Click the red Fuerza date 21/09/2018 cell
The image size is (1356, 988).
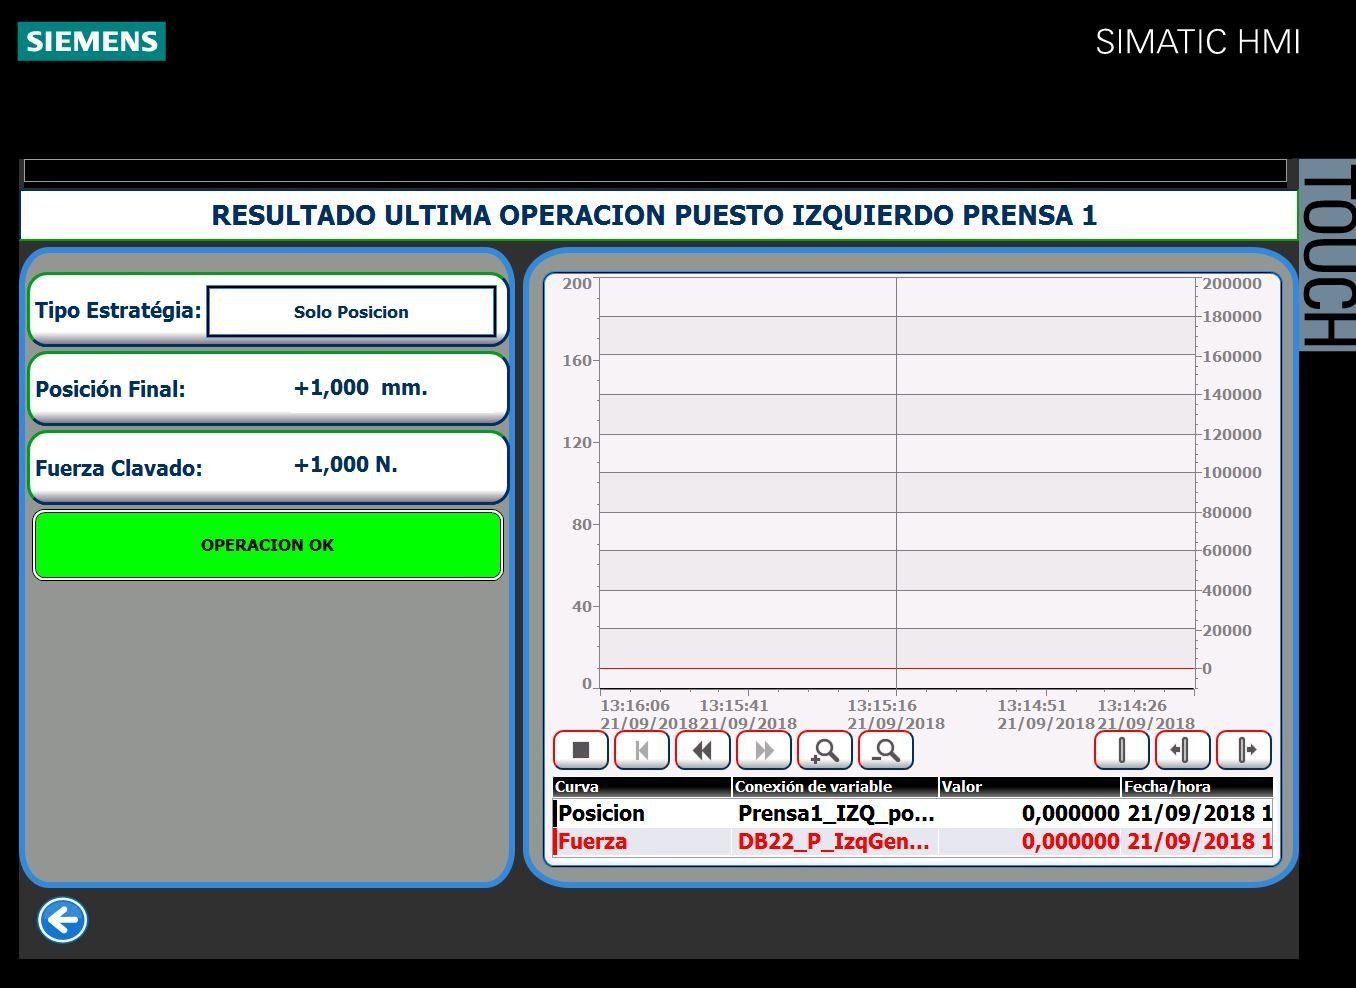1199,841
